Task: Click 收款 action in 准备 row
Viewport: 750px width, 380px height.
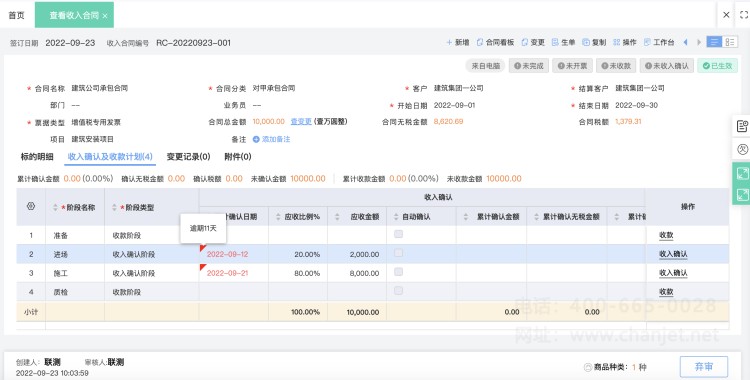Action: pos(666,235)
